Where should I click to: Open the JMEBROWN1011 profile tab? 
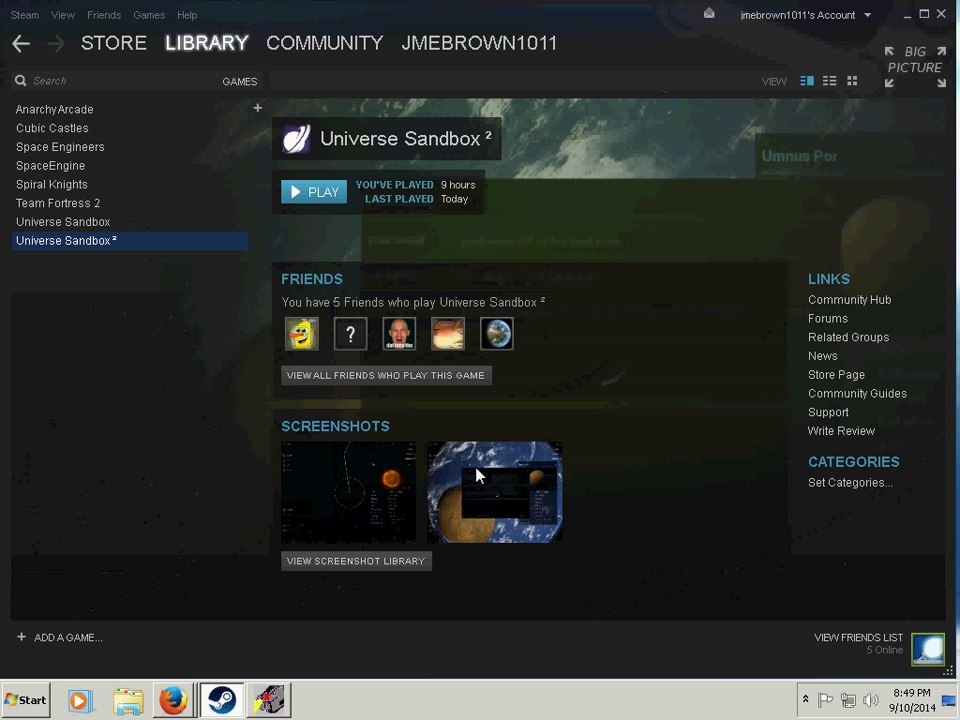point(479,43)
